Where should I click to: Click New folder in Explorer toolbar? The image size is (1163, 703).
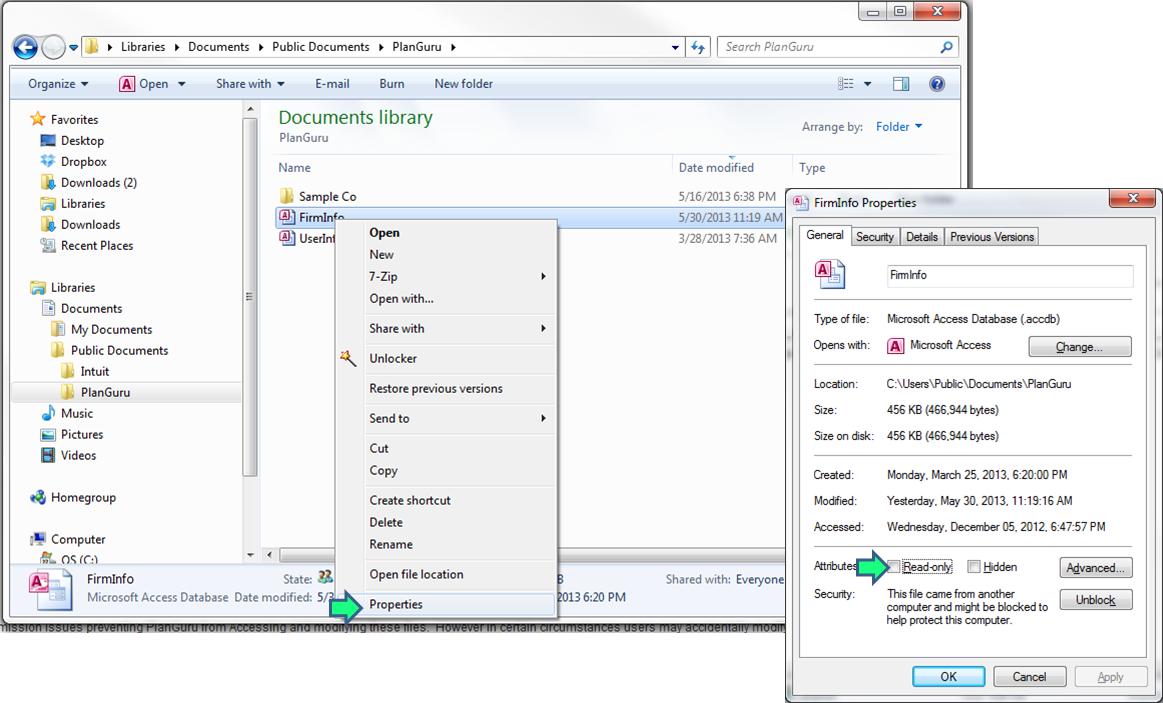pyautogui.click(x=464, y=84)
